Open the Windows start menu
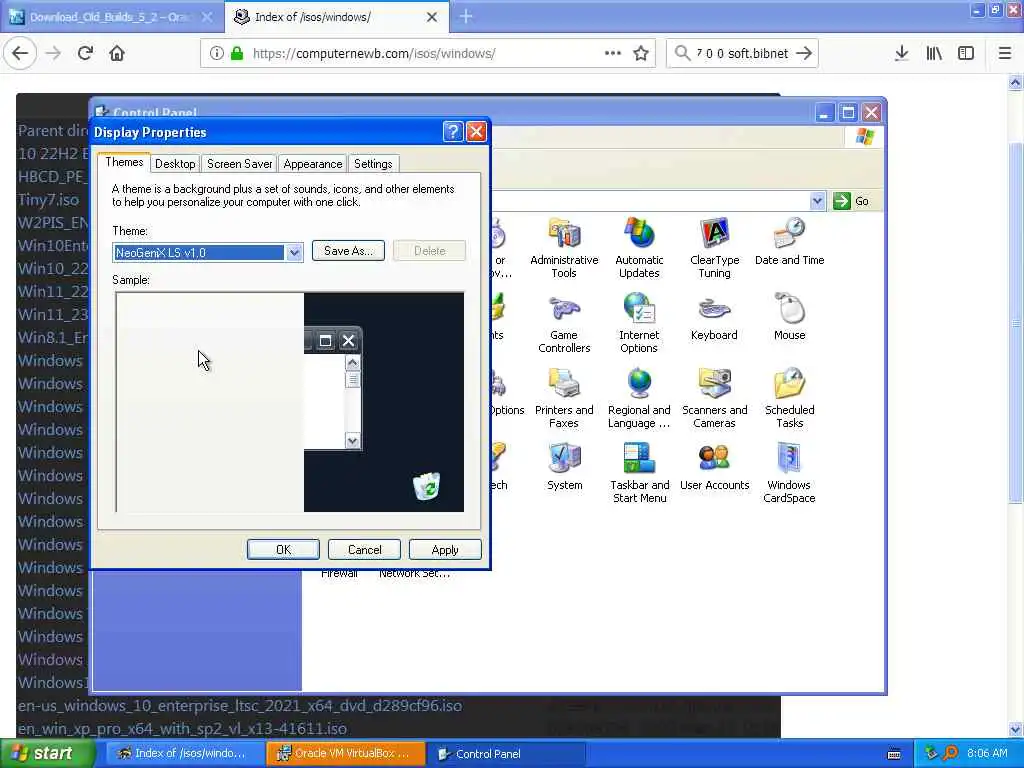This screenshot has width=1024, height=768. pyautogui.click(x=46, y=753)
